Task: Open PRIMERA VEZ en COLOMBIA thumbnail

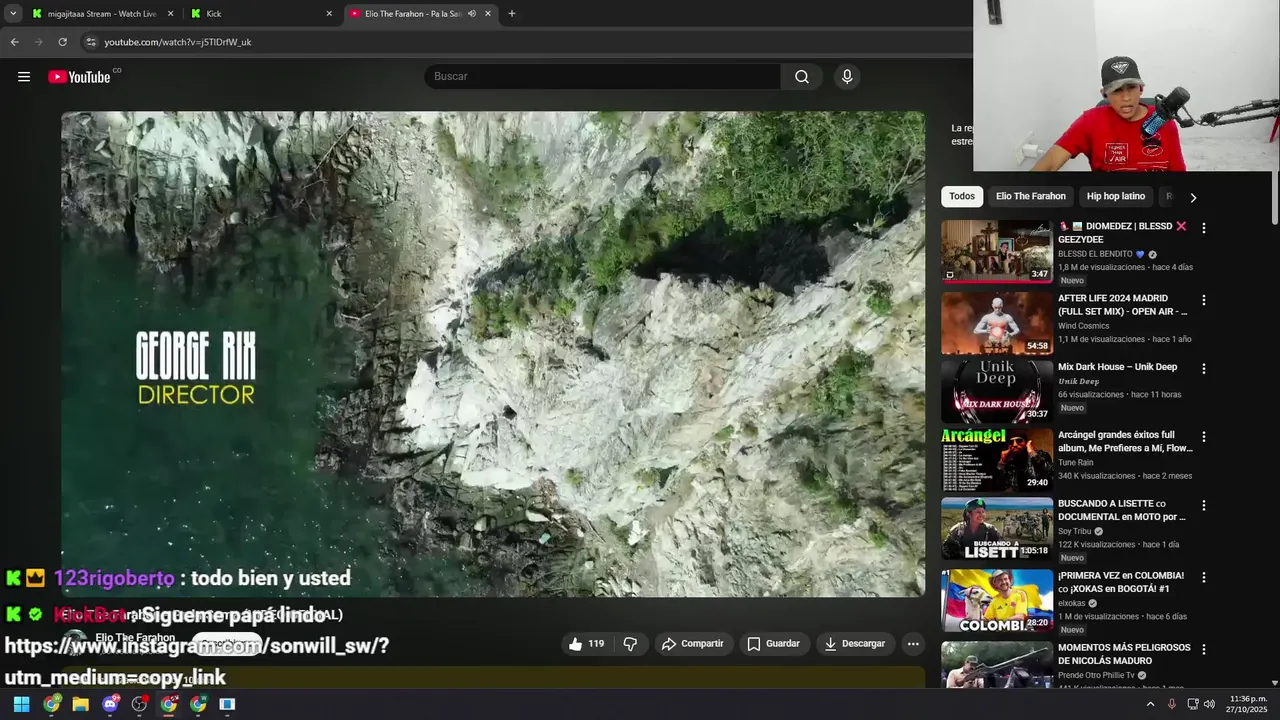Action: 997,601
